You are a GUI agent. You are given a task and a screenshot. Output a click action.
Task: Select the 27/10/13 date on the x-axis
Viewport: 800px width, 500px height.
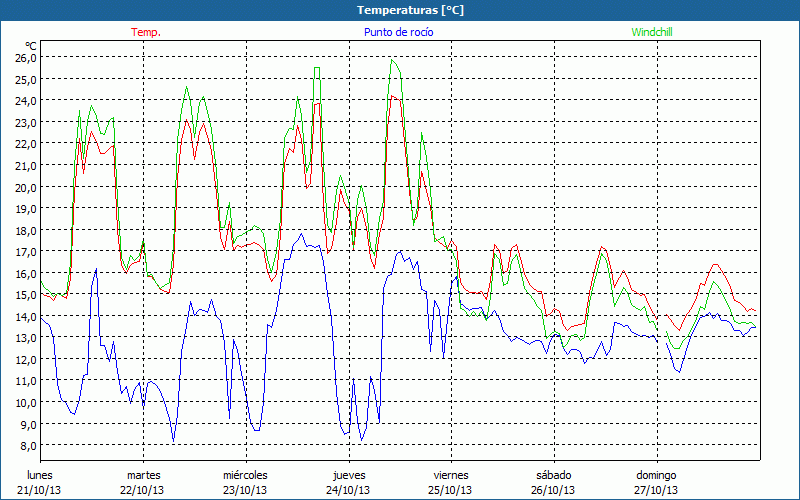[656, 490]
